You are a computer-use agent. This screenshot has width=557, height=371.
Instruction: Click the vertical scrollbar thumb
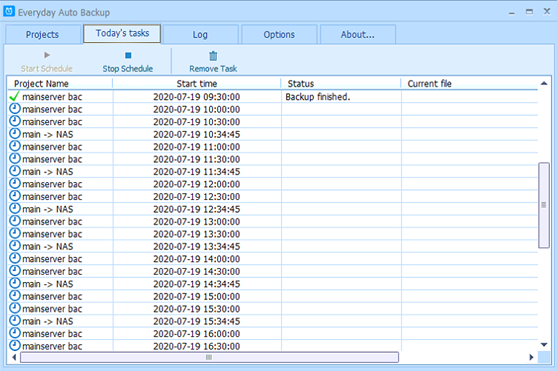point(544,205)
